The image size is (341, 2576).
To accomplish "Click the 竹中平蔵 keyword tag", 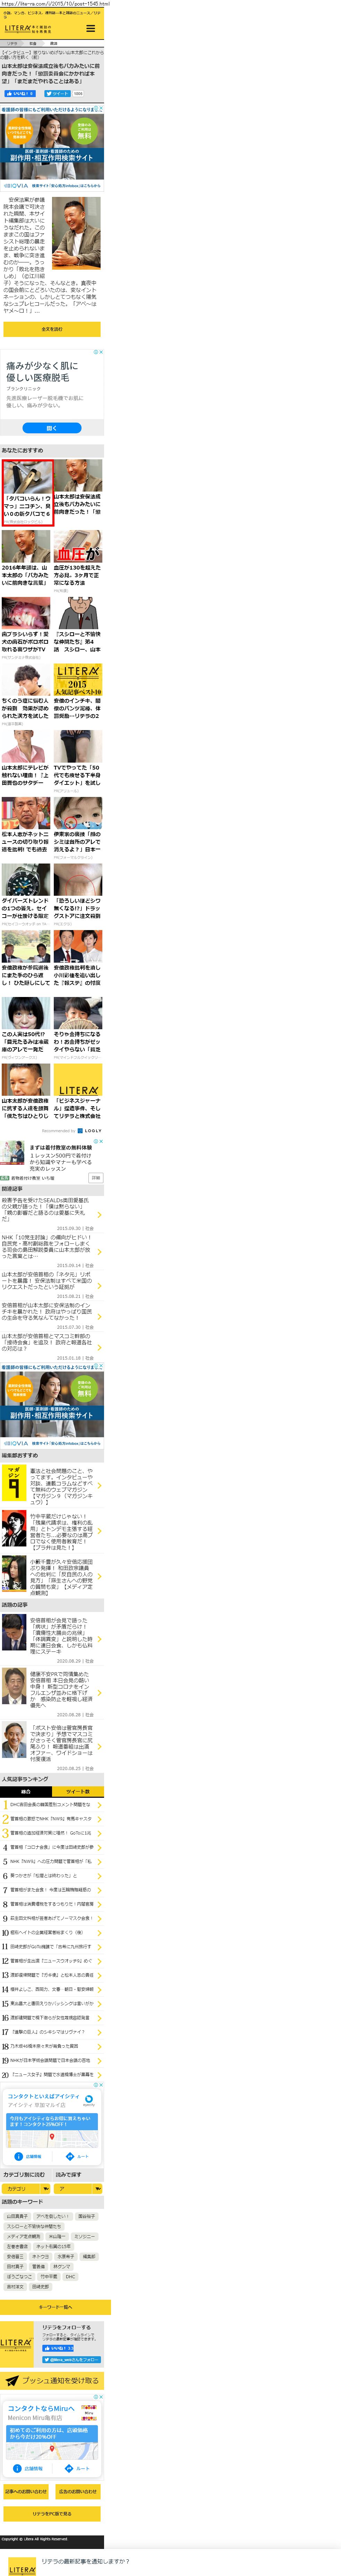I will point(49,2277).
